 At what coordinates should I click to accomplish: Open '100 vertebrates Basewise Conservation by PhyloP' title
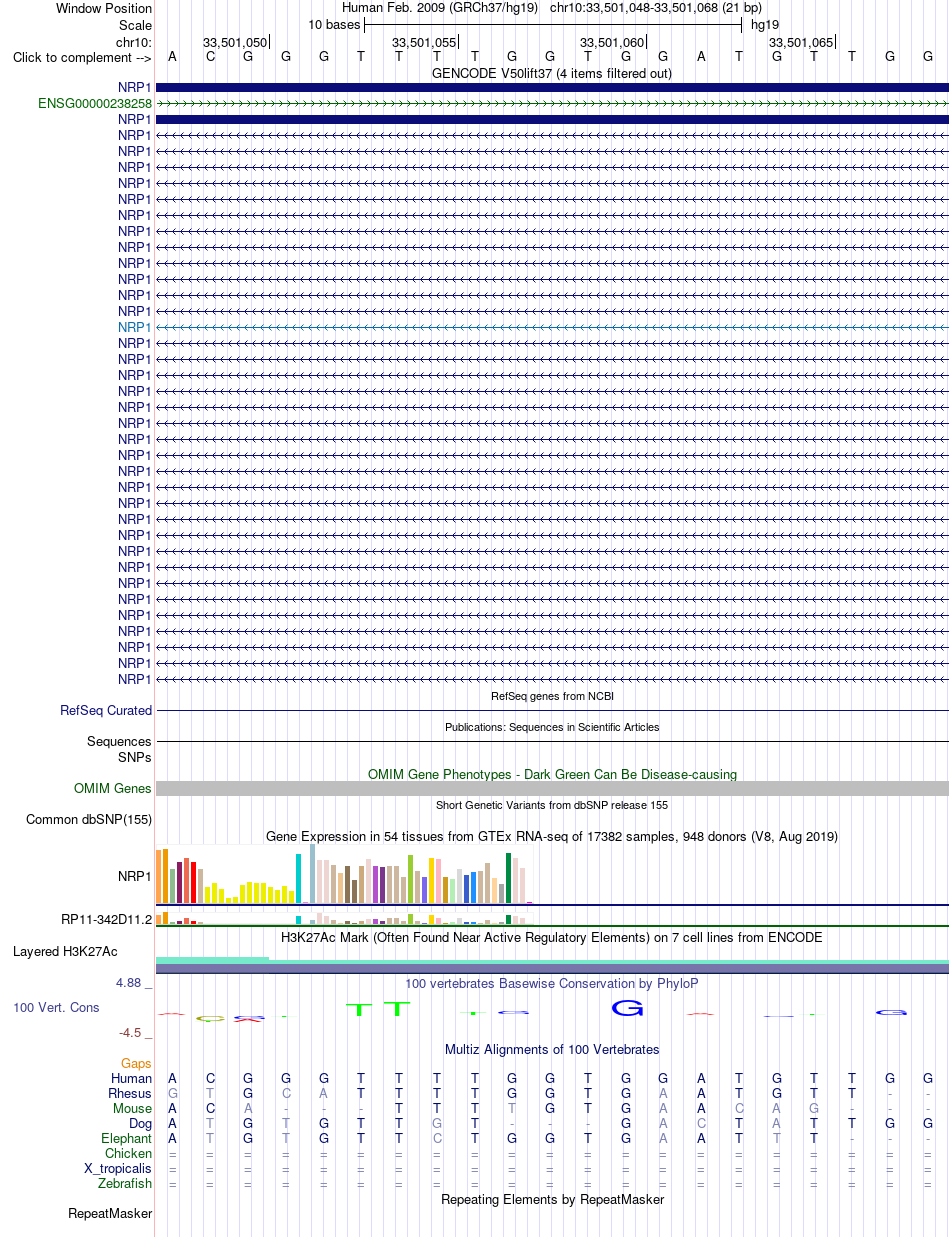tap(552, 983)
